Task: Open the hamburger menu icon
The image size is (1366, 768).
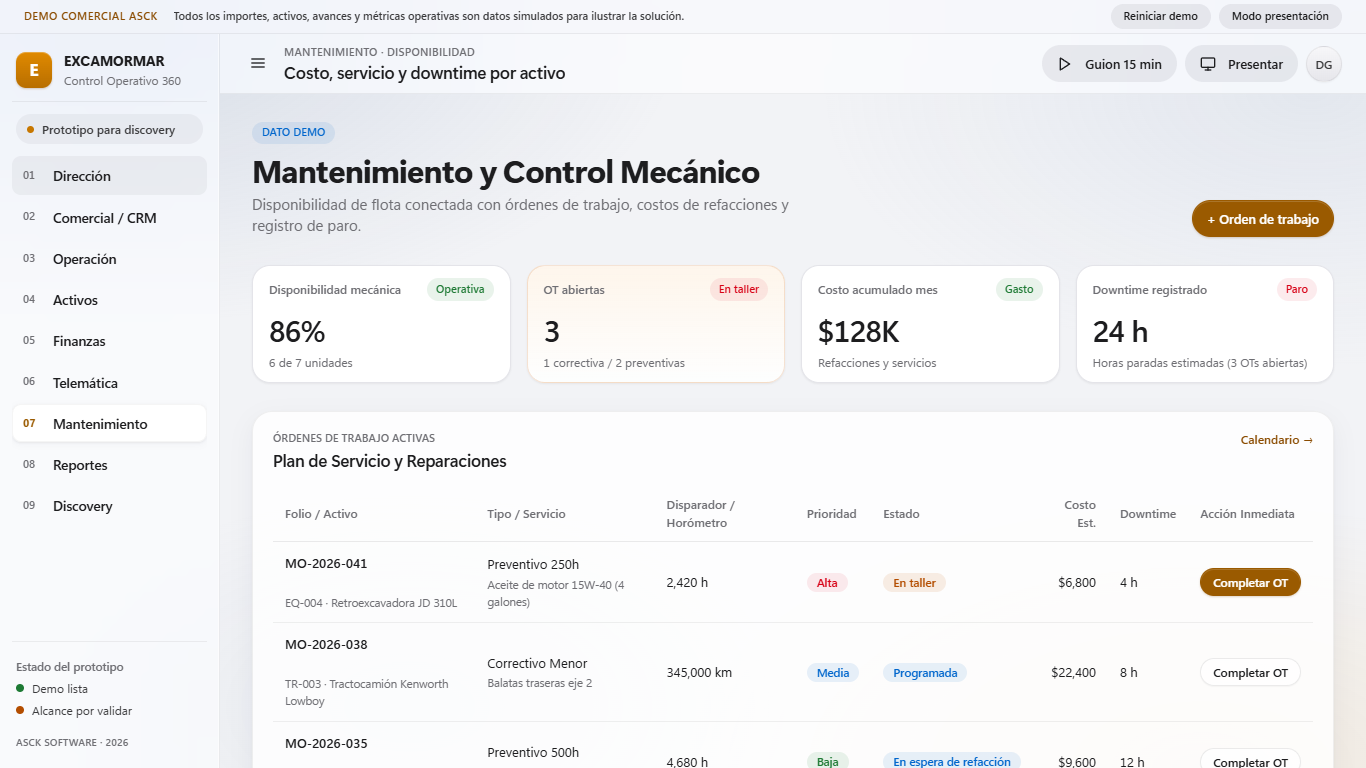Action: (x=258, y=63)
